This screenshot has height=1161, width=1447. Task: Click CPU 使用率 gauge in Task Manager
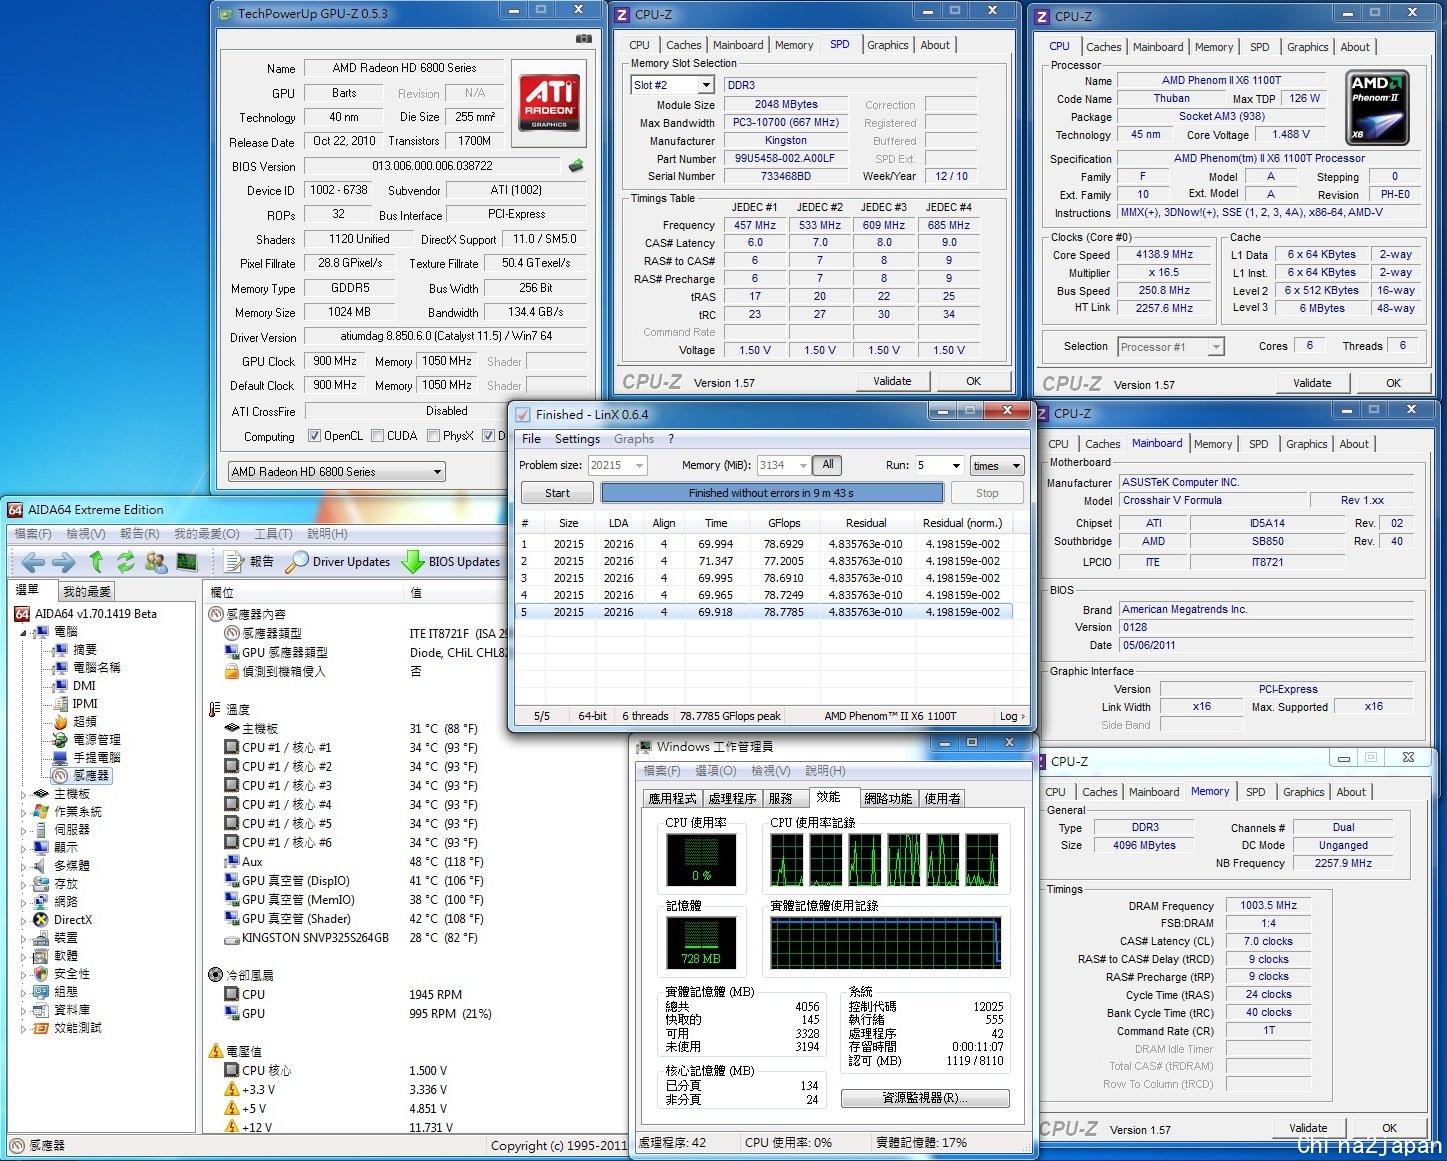point(701,861)
